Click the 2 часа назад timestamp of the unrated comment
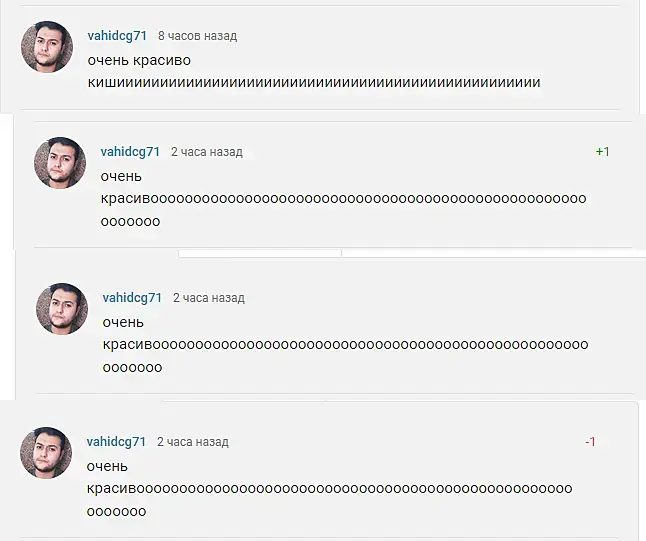 click(x=209, y=298)
